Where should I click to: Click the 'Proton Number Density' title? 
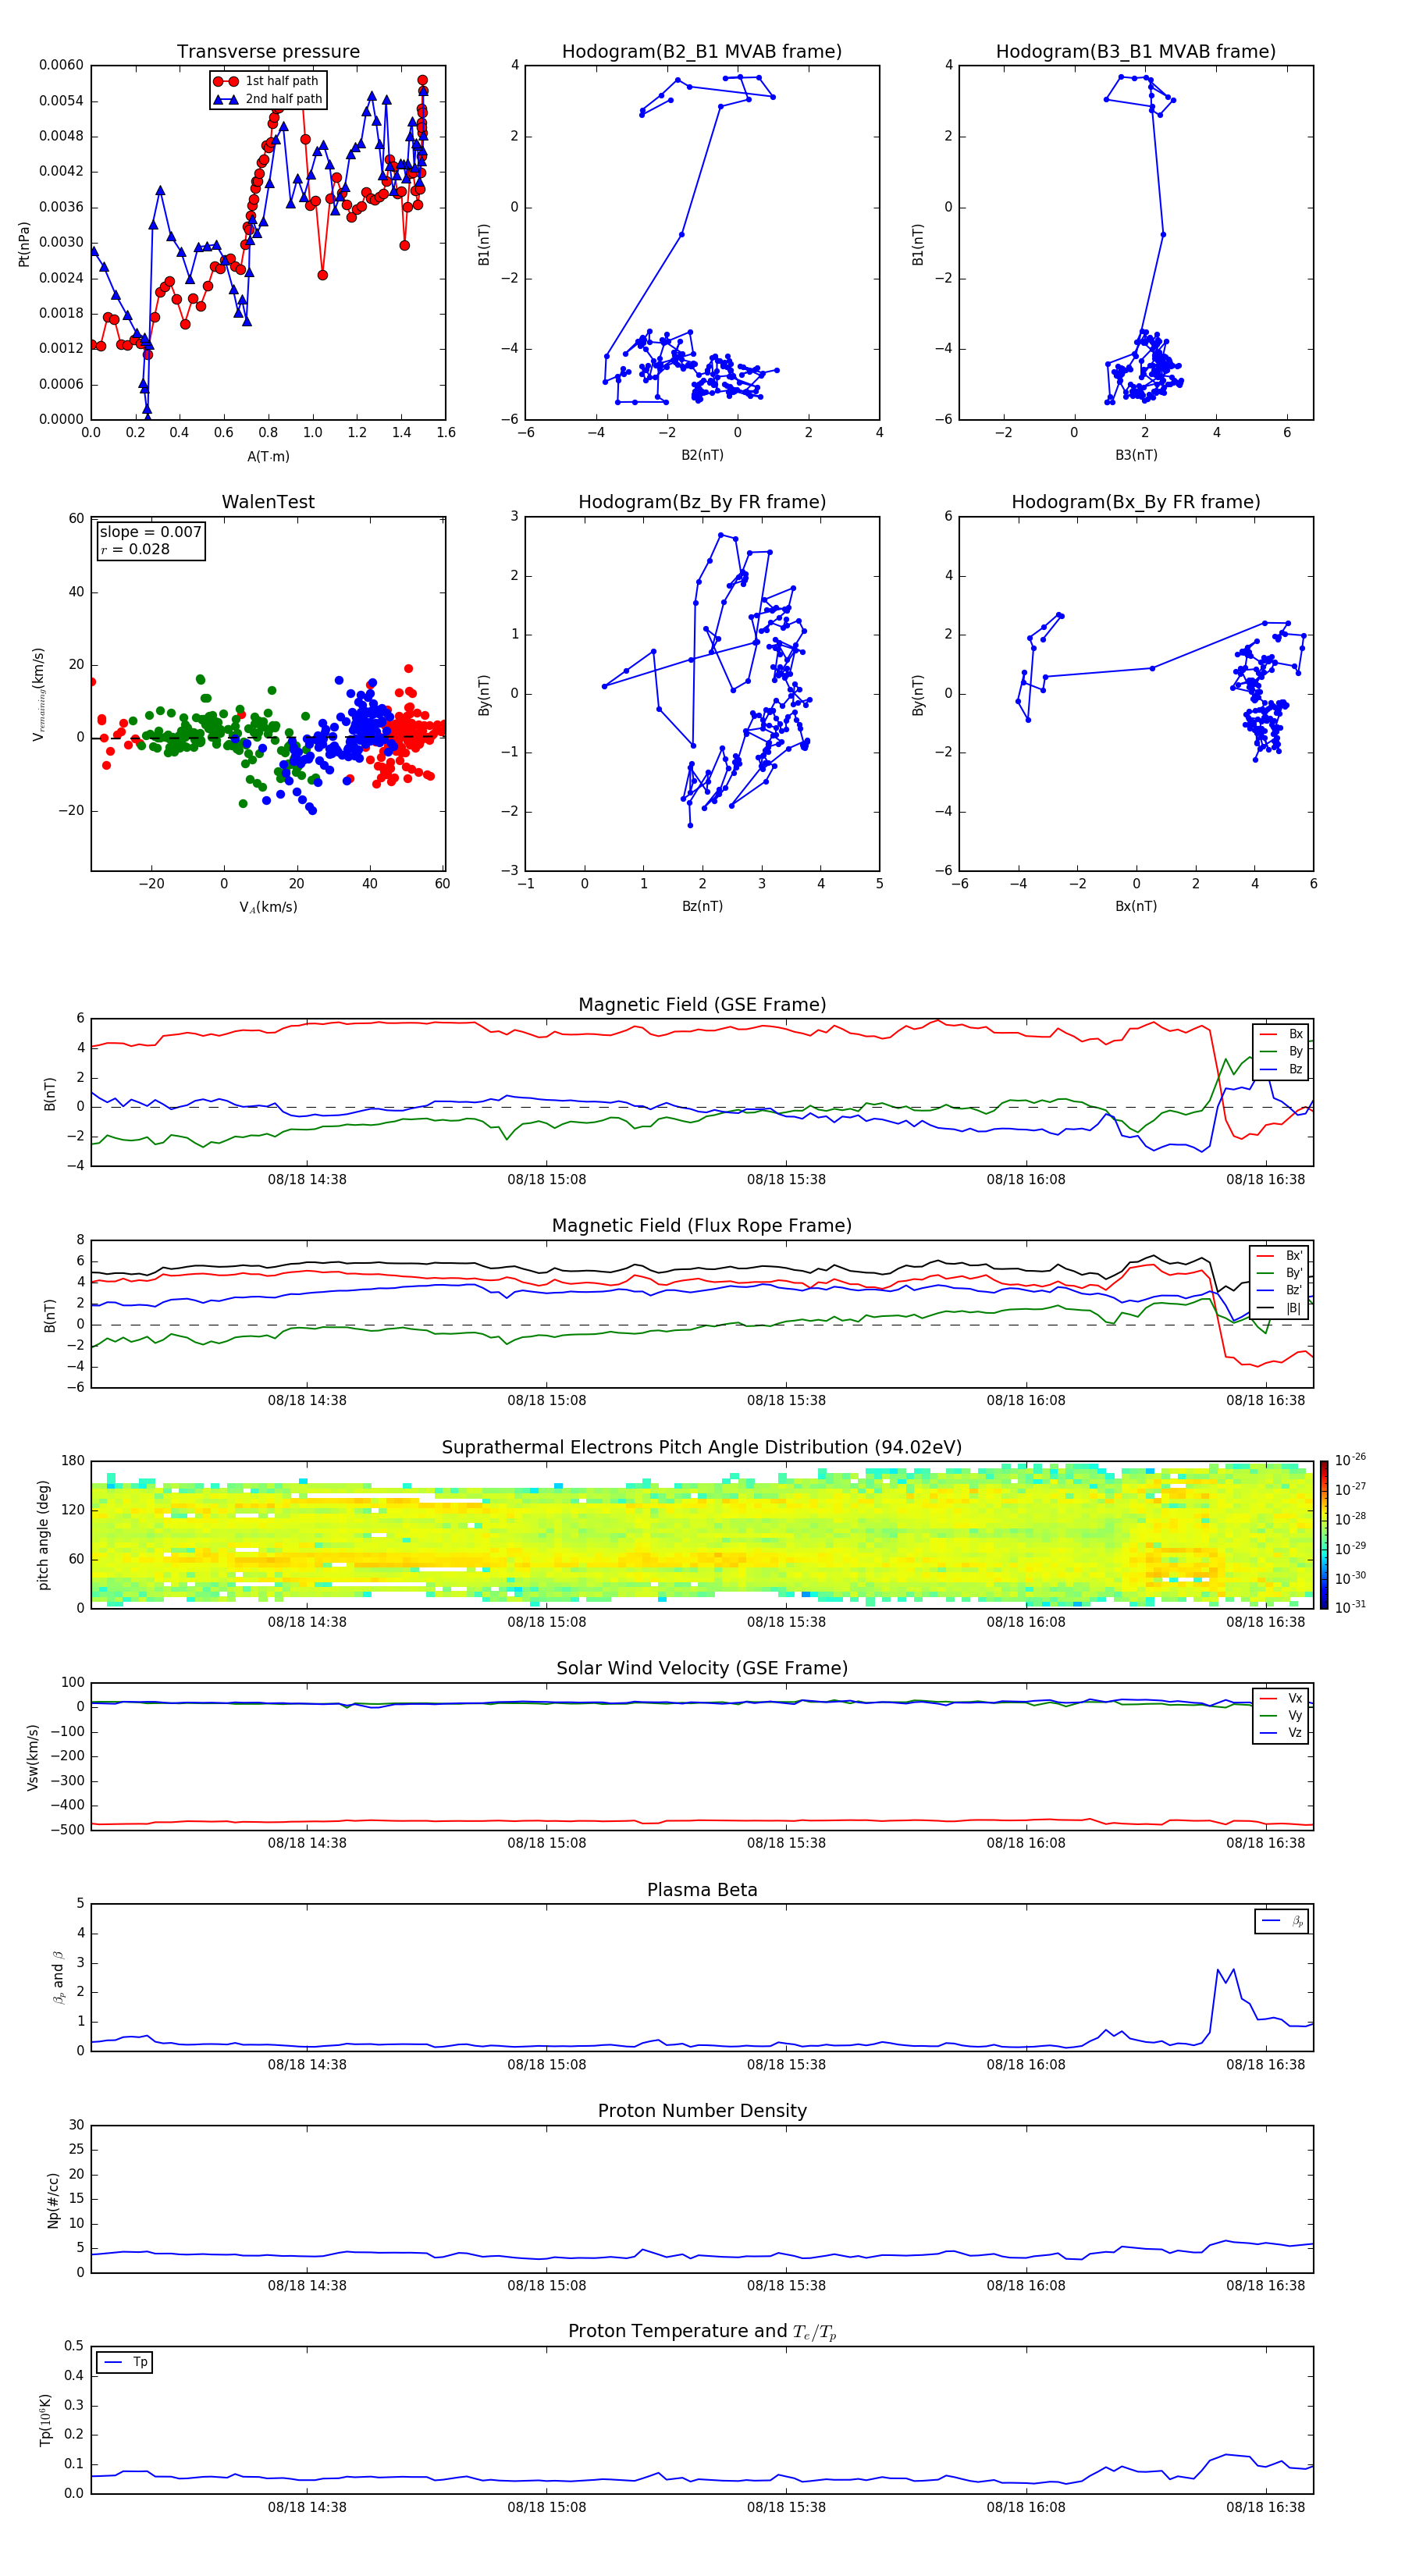point(702,2111)
